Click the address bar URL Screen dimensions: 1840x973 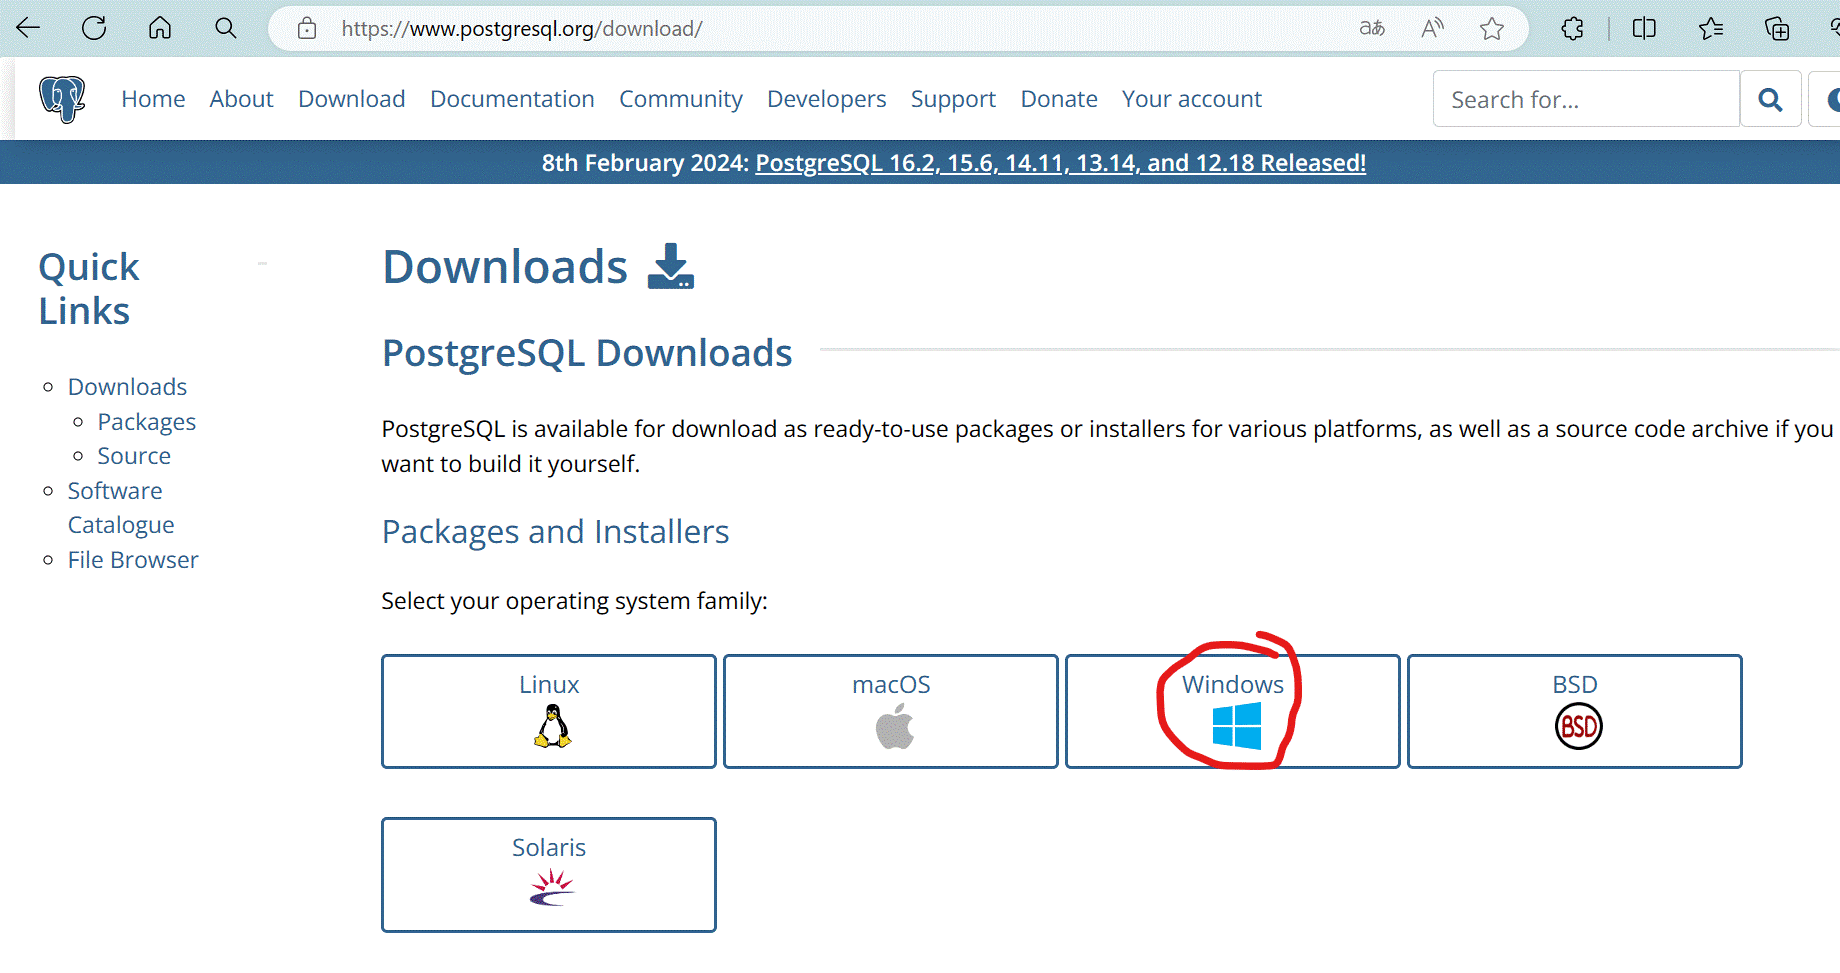[x=522, y=28]
